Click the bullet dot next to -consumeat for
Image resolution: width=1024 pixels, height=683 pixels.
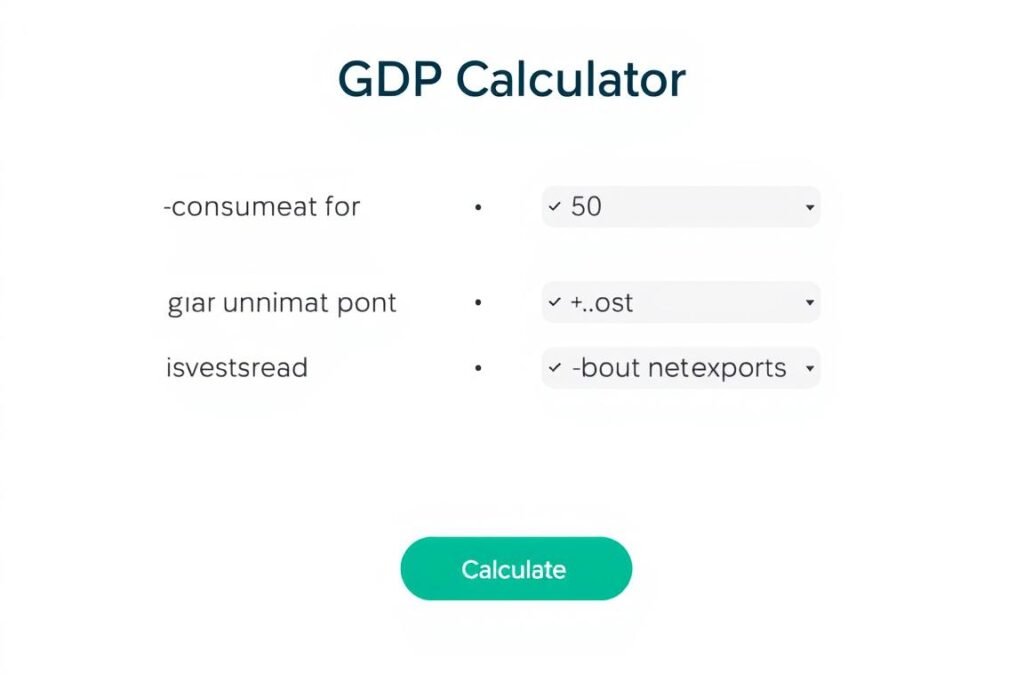click(478, 207)
